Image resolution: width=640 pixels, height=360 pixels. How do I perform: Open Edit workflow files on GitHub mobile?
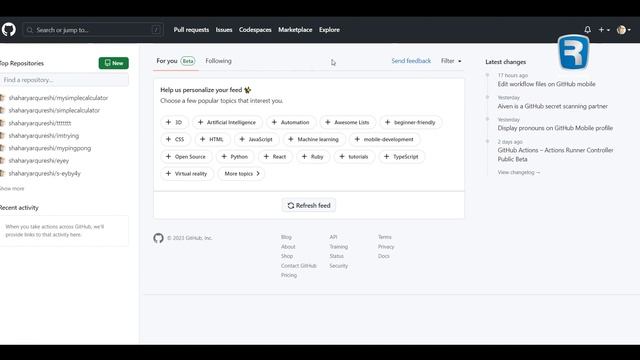(x=546, y=84)
